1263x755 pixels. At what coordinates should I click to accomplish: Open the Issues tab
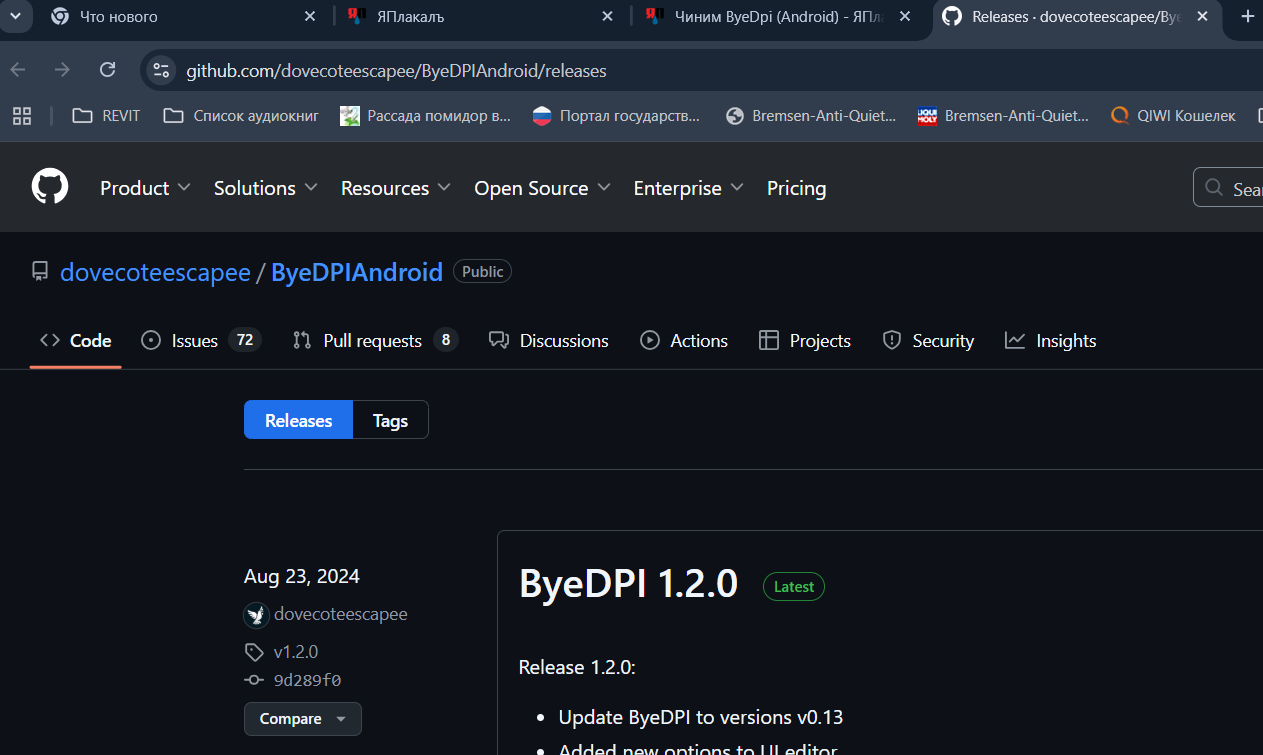click(201, 341)
